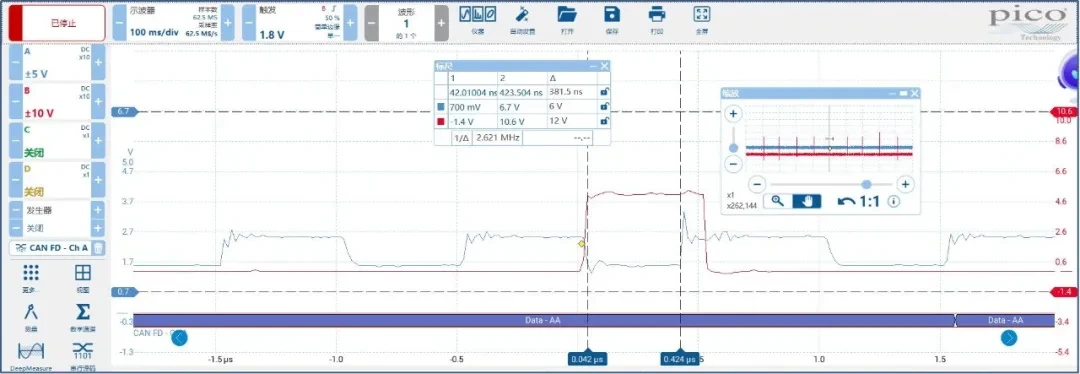This screenshot has height=374, width=1080.
Task: Jump to next decoded packet arrow
Action: [1009, 337]
